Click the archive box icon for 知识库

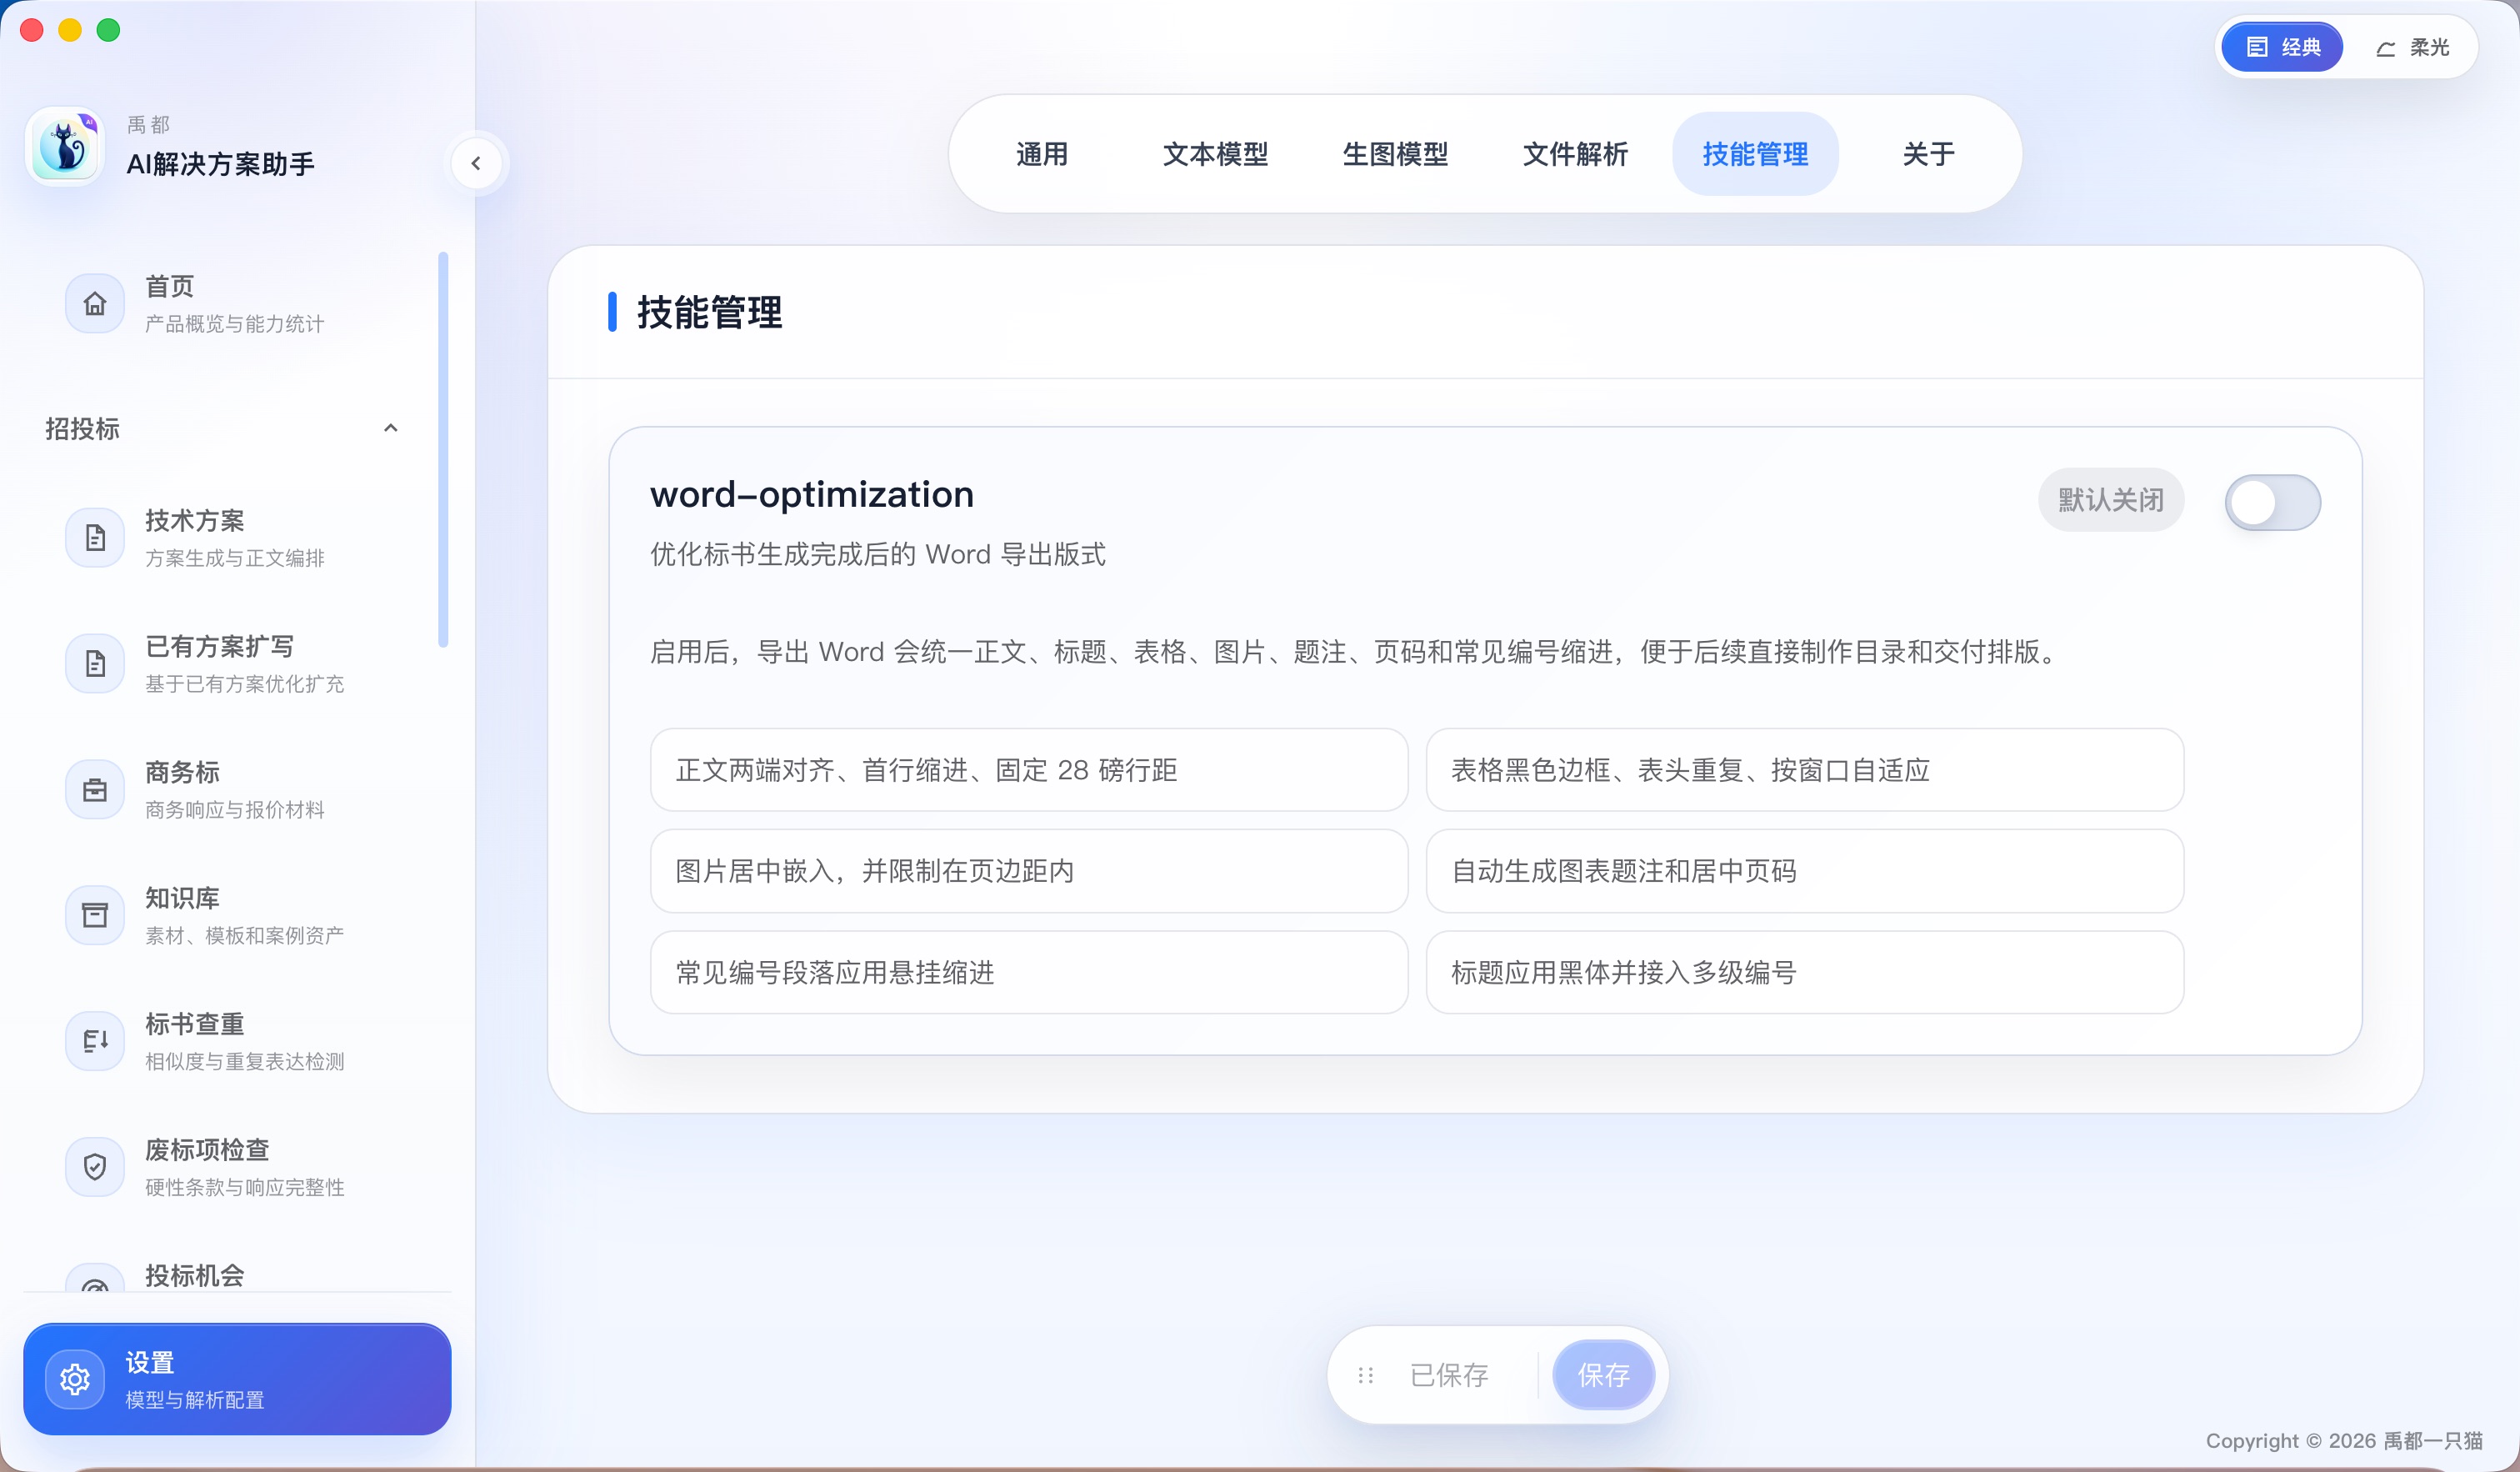tap(95, 915)
